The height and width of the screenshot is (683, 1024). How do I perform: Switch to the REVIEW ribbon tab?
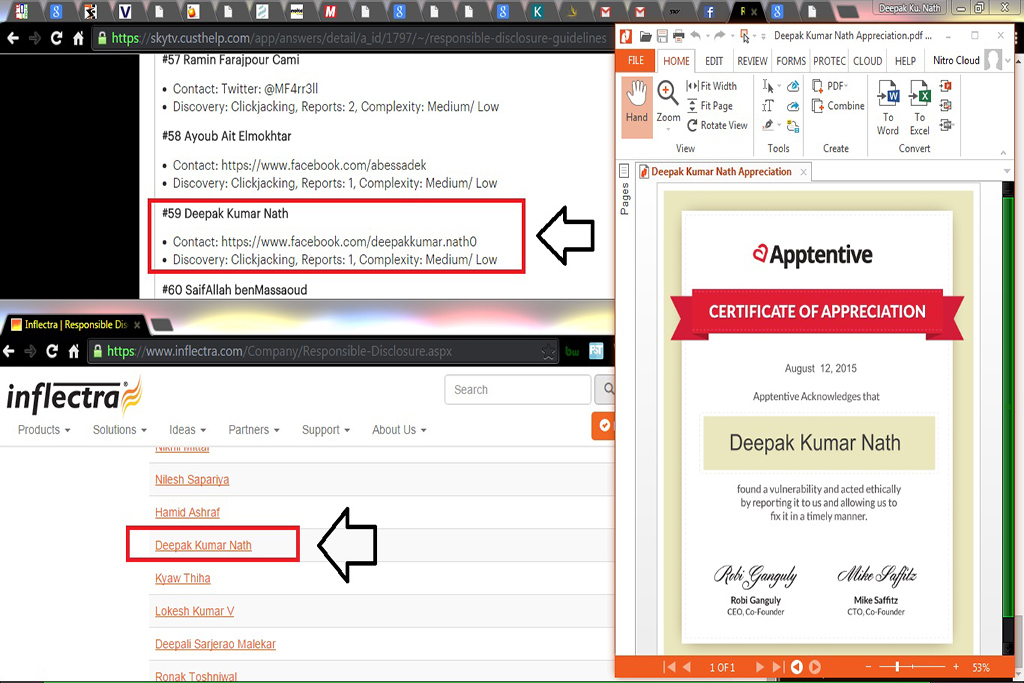click(752, 61)
